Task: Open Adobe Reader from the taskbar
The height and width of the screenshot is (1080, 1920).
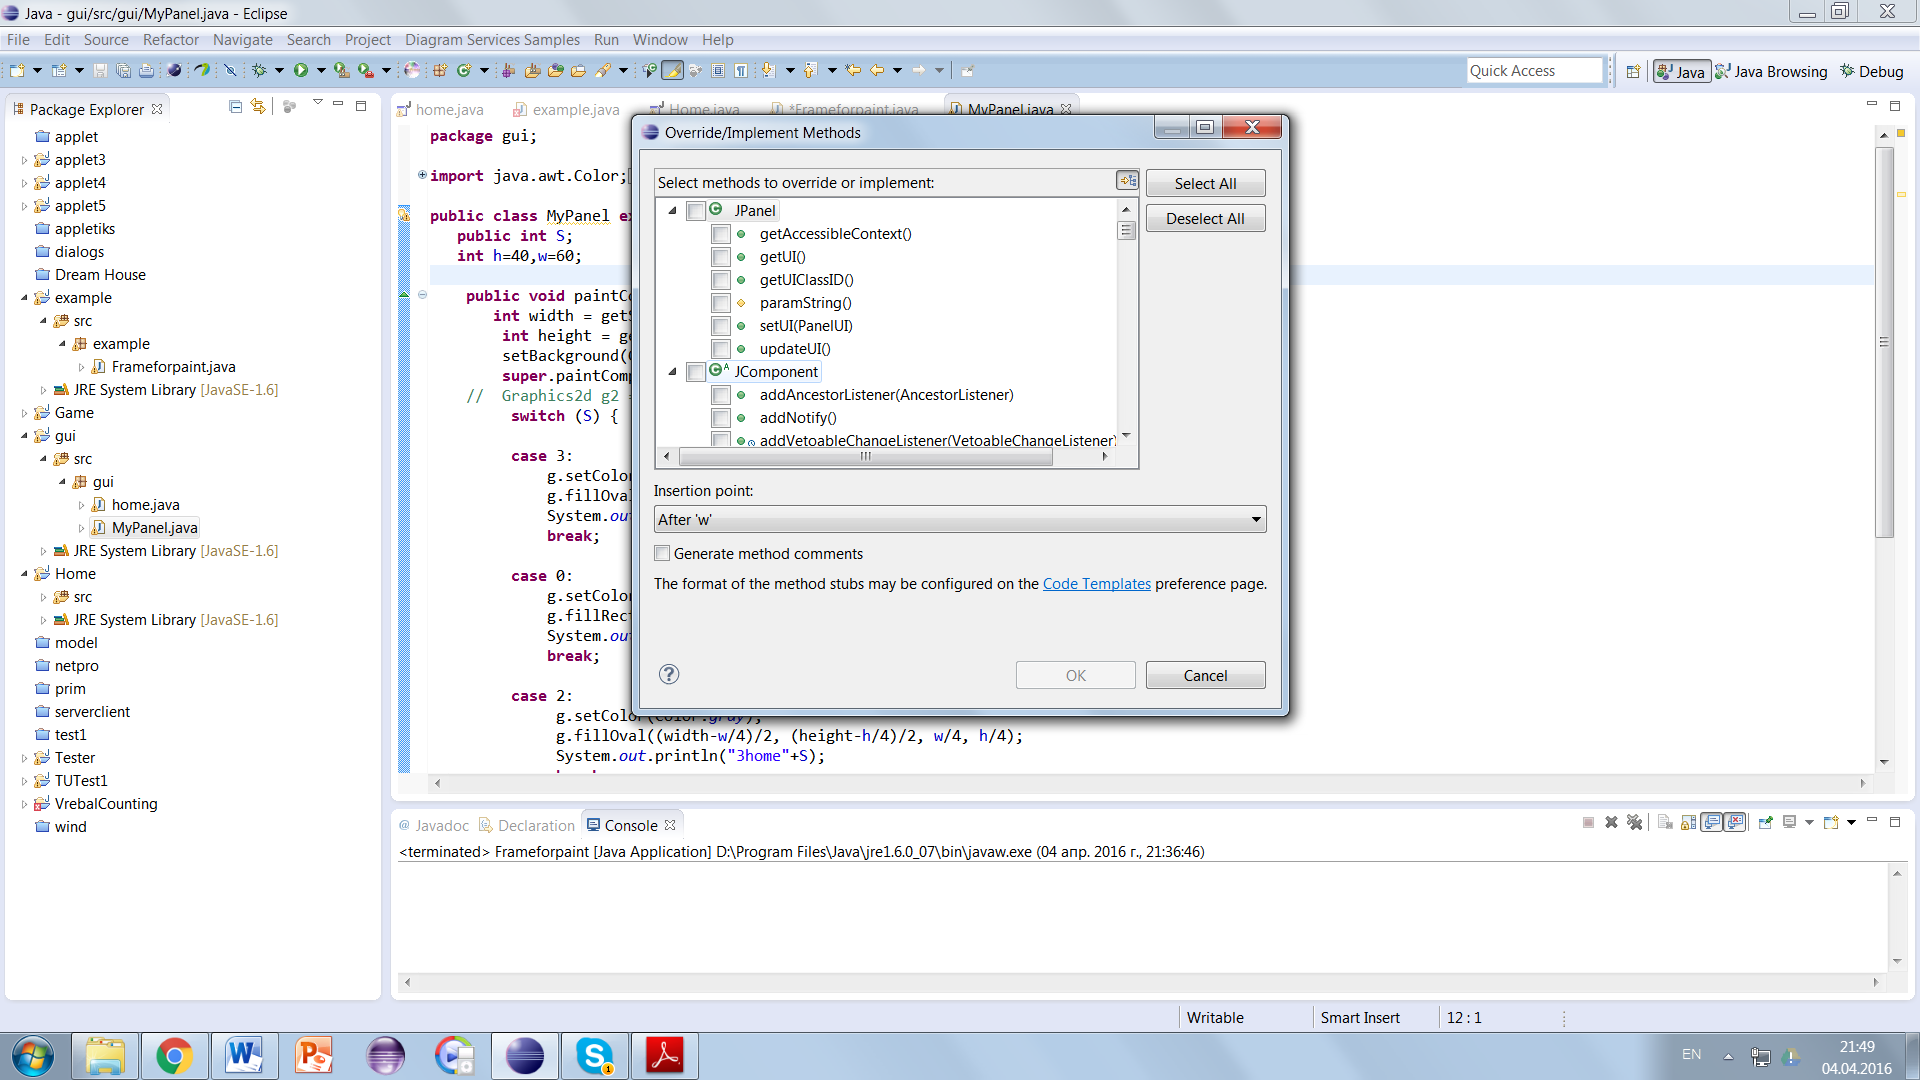Action: (664, 1056)
